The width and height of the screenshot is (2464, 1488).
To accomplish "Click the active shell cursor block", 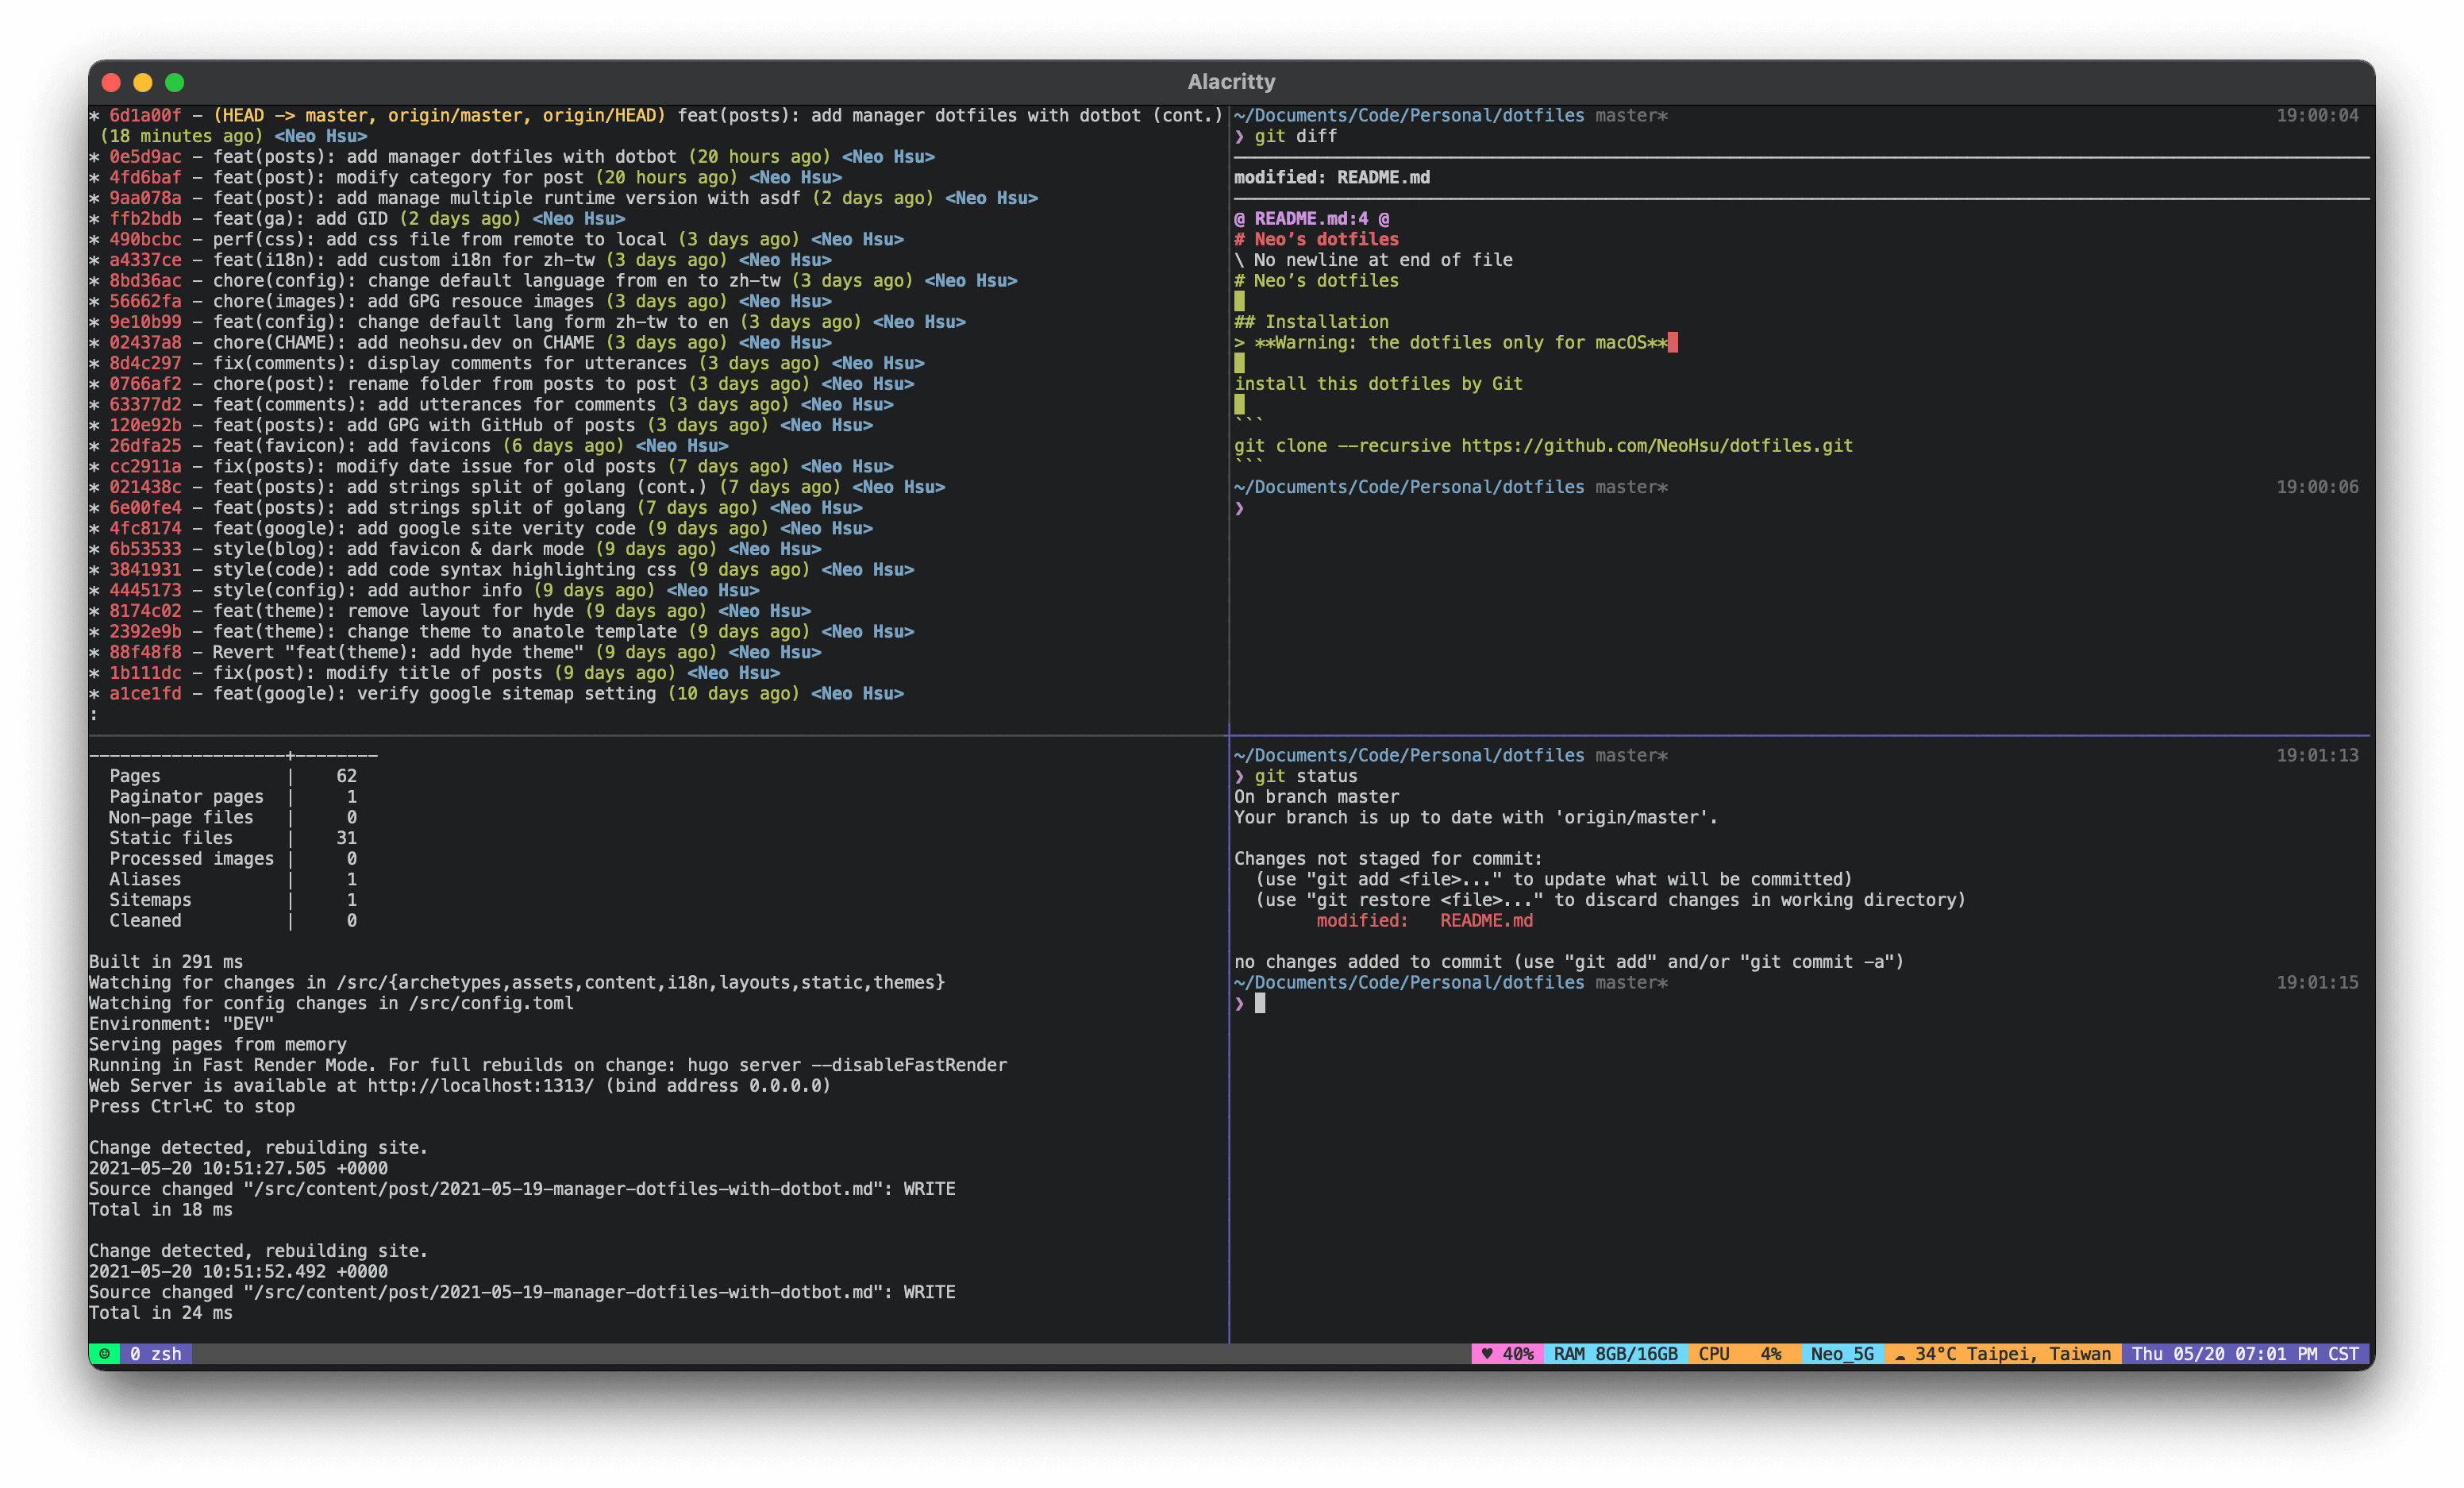I will 1260,1003.
